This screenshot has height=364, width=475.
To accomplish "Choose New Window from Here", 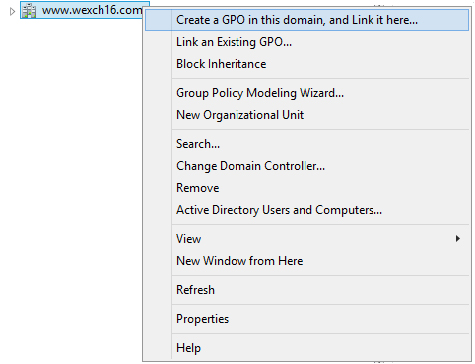I will (x=307, y=261).
